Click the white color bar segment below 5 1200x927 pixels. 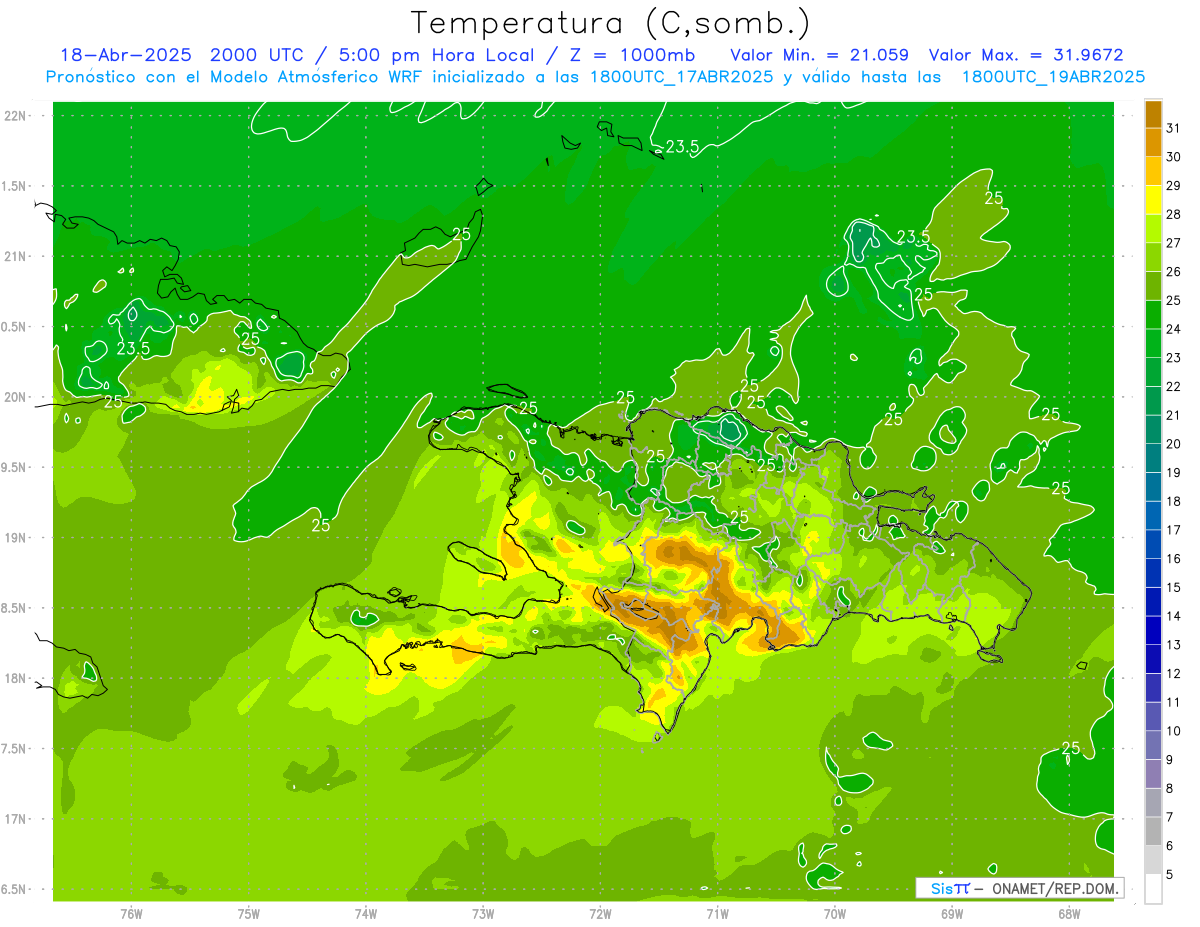click(1153, 888)
